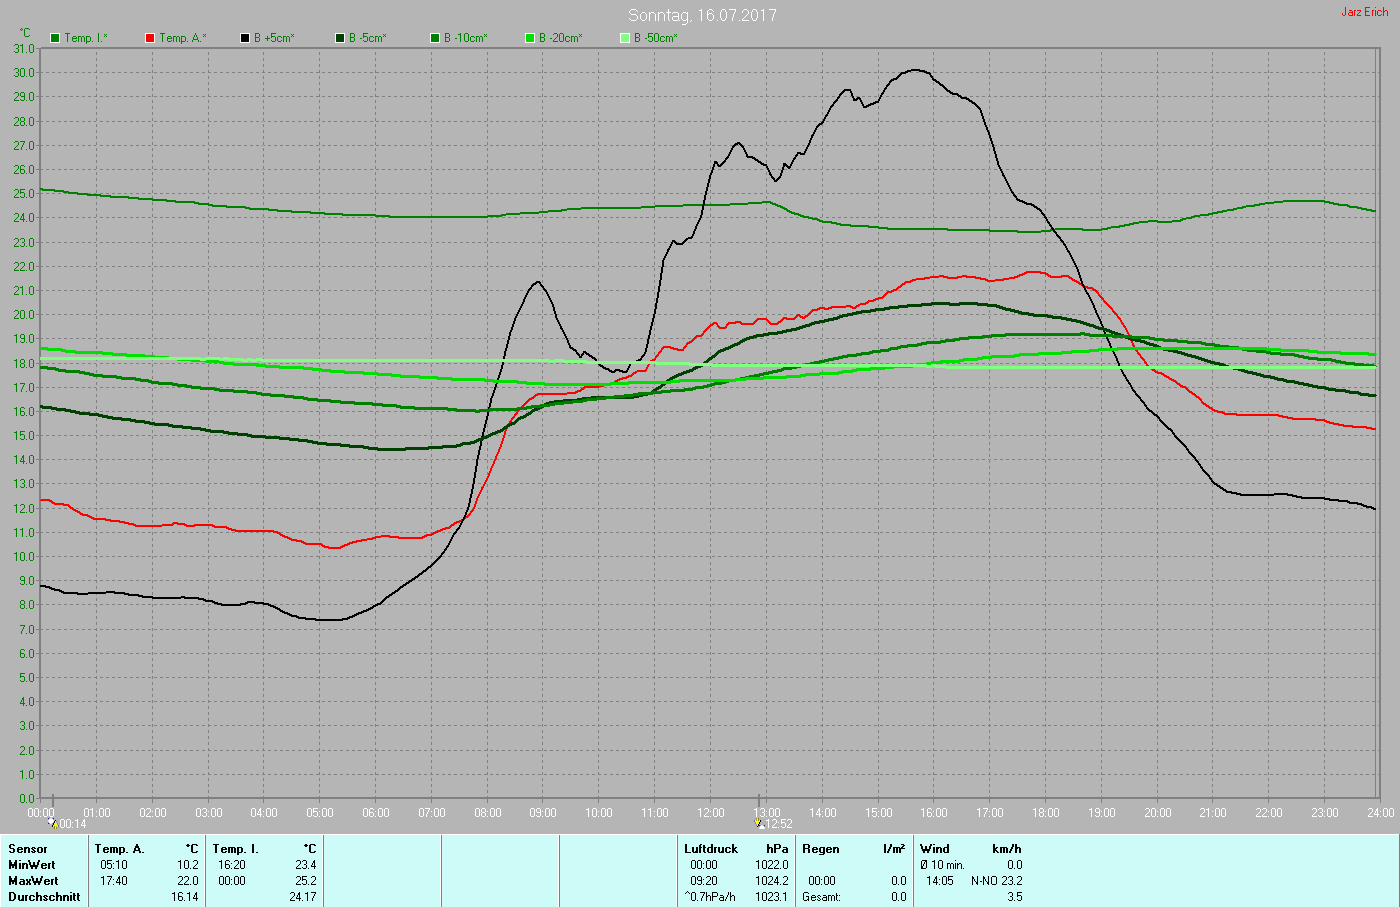Click the 'km/h' unit header

1007,849
